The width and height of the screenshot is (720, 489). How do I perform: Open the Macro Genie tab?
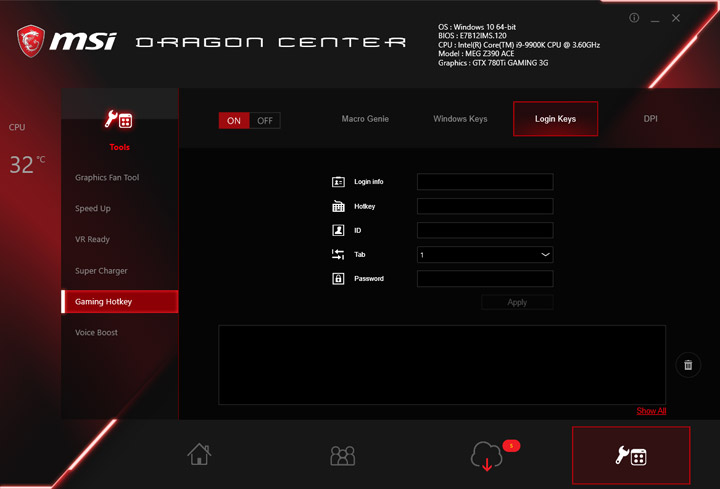(x=365, y=119)
